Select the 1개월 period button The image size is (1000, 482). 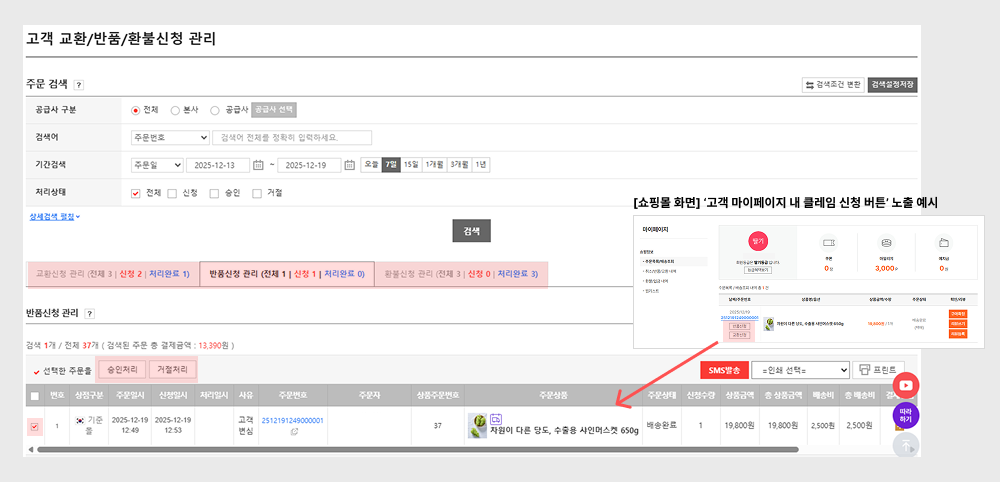point(434,165)
